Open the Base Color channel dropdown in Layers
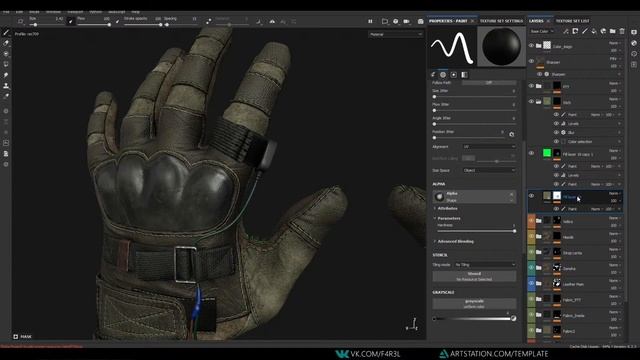640x360 pixels. pyautogui.click(x=542, y=31)
